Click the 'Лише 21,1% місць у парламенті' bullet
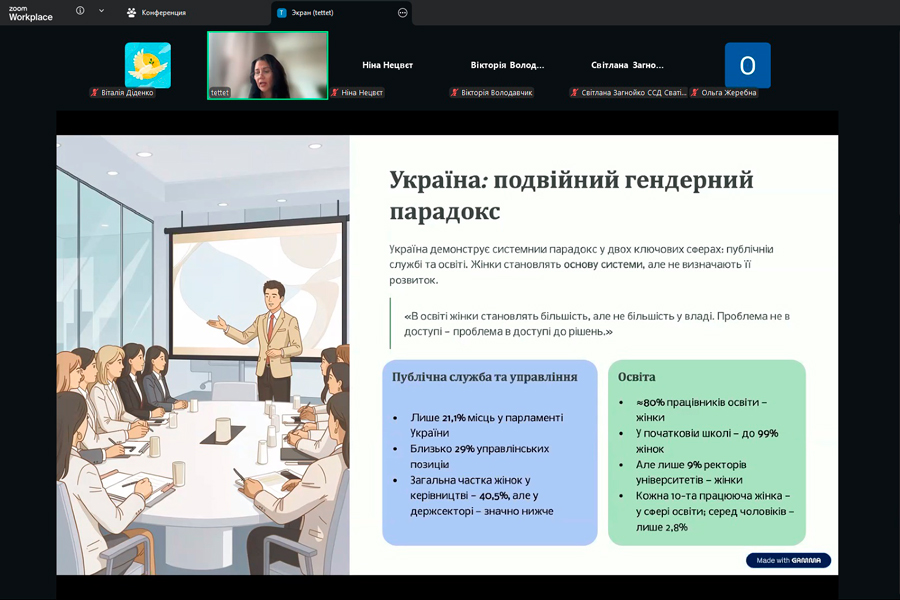Image resolution: width=900 pixels, height=600 pixels. click(487, 425)
